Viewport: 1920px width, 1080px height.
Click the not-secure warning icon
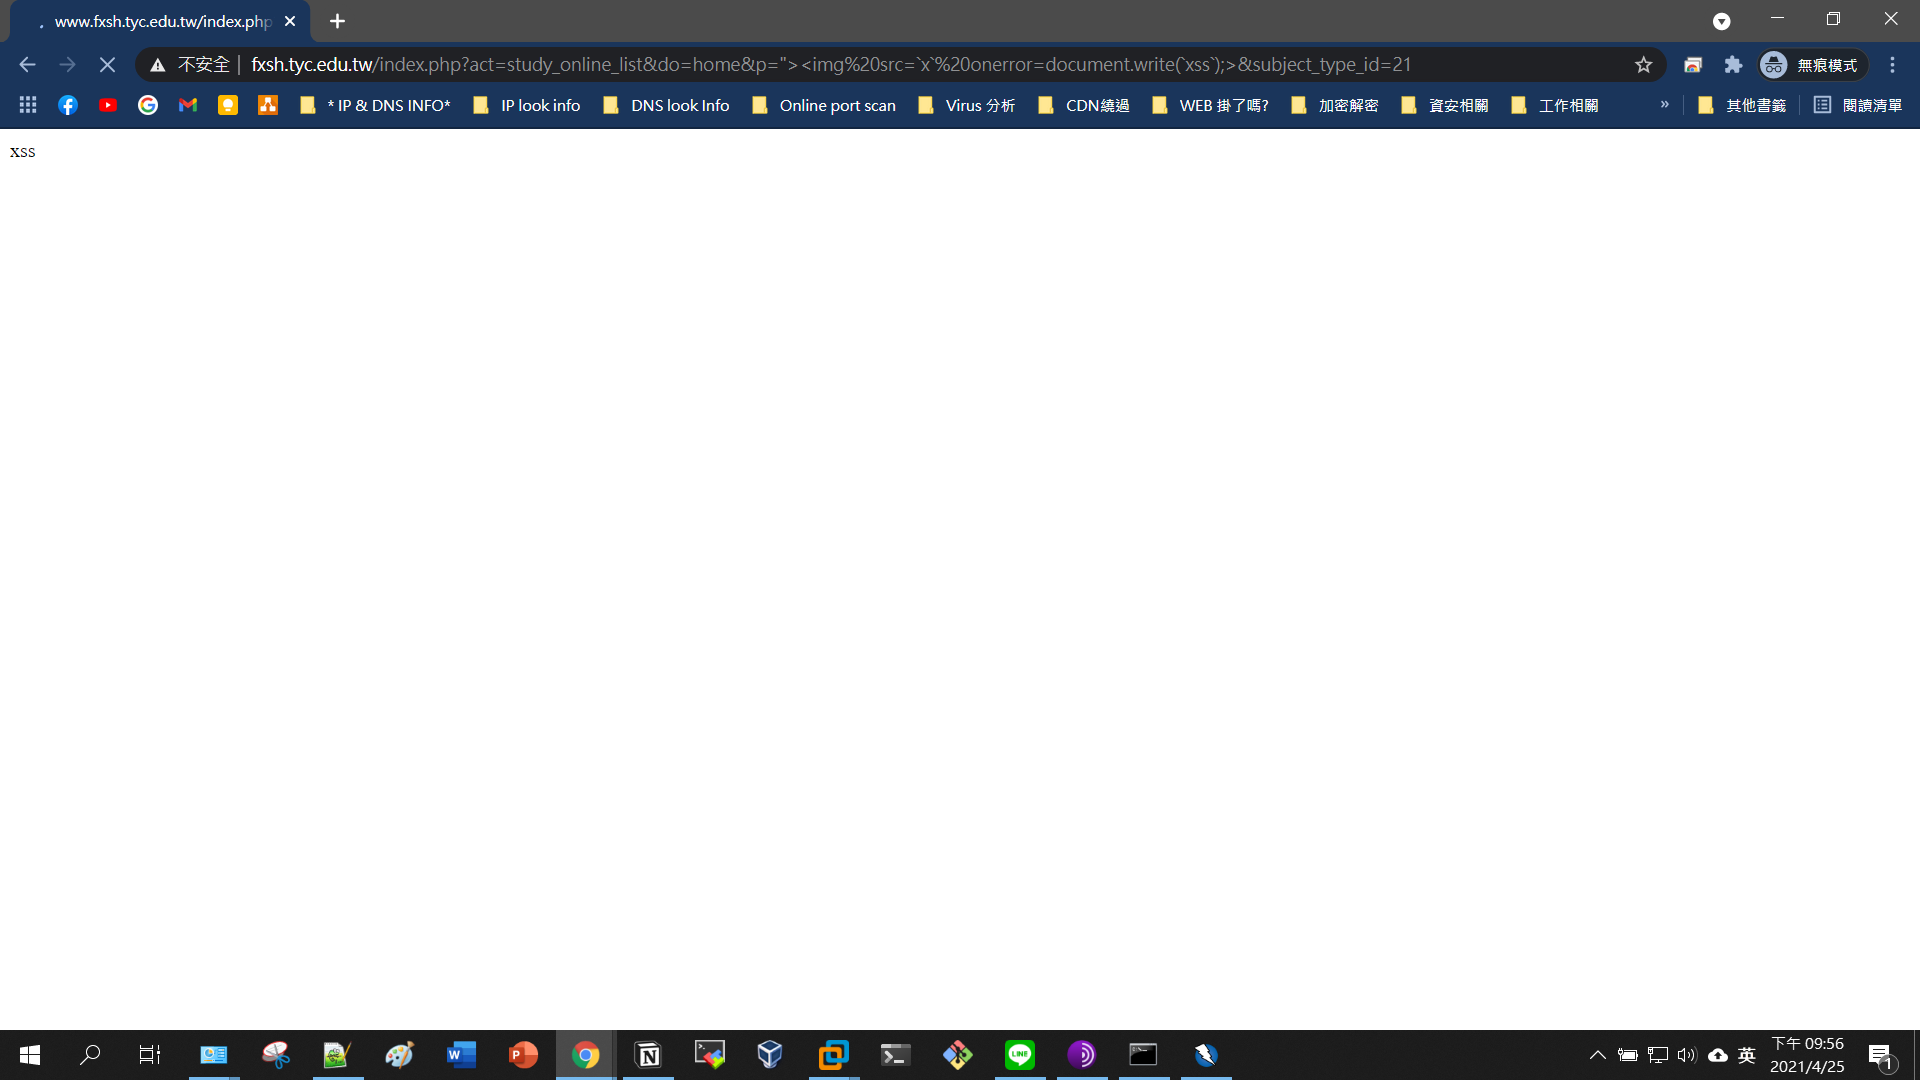pyautogui.click(x=157, y=65)
